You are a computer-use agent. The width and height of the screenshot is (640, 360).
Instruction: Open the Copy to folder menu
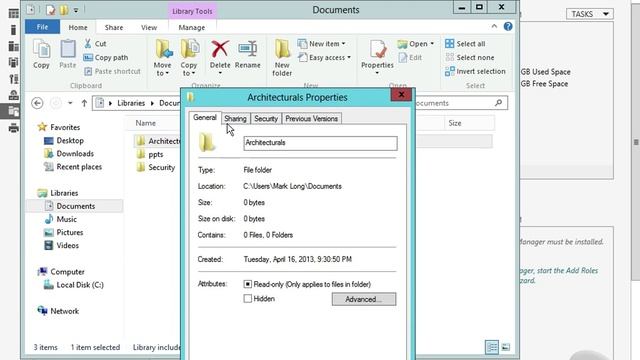[x=189, y=58]
